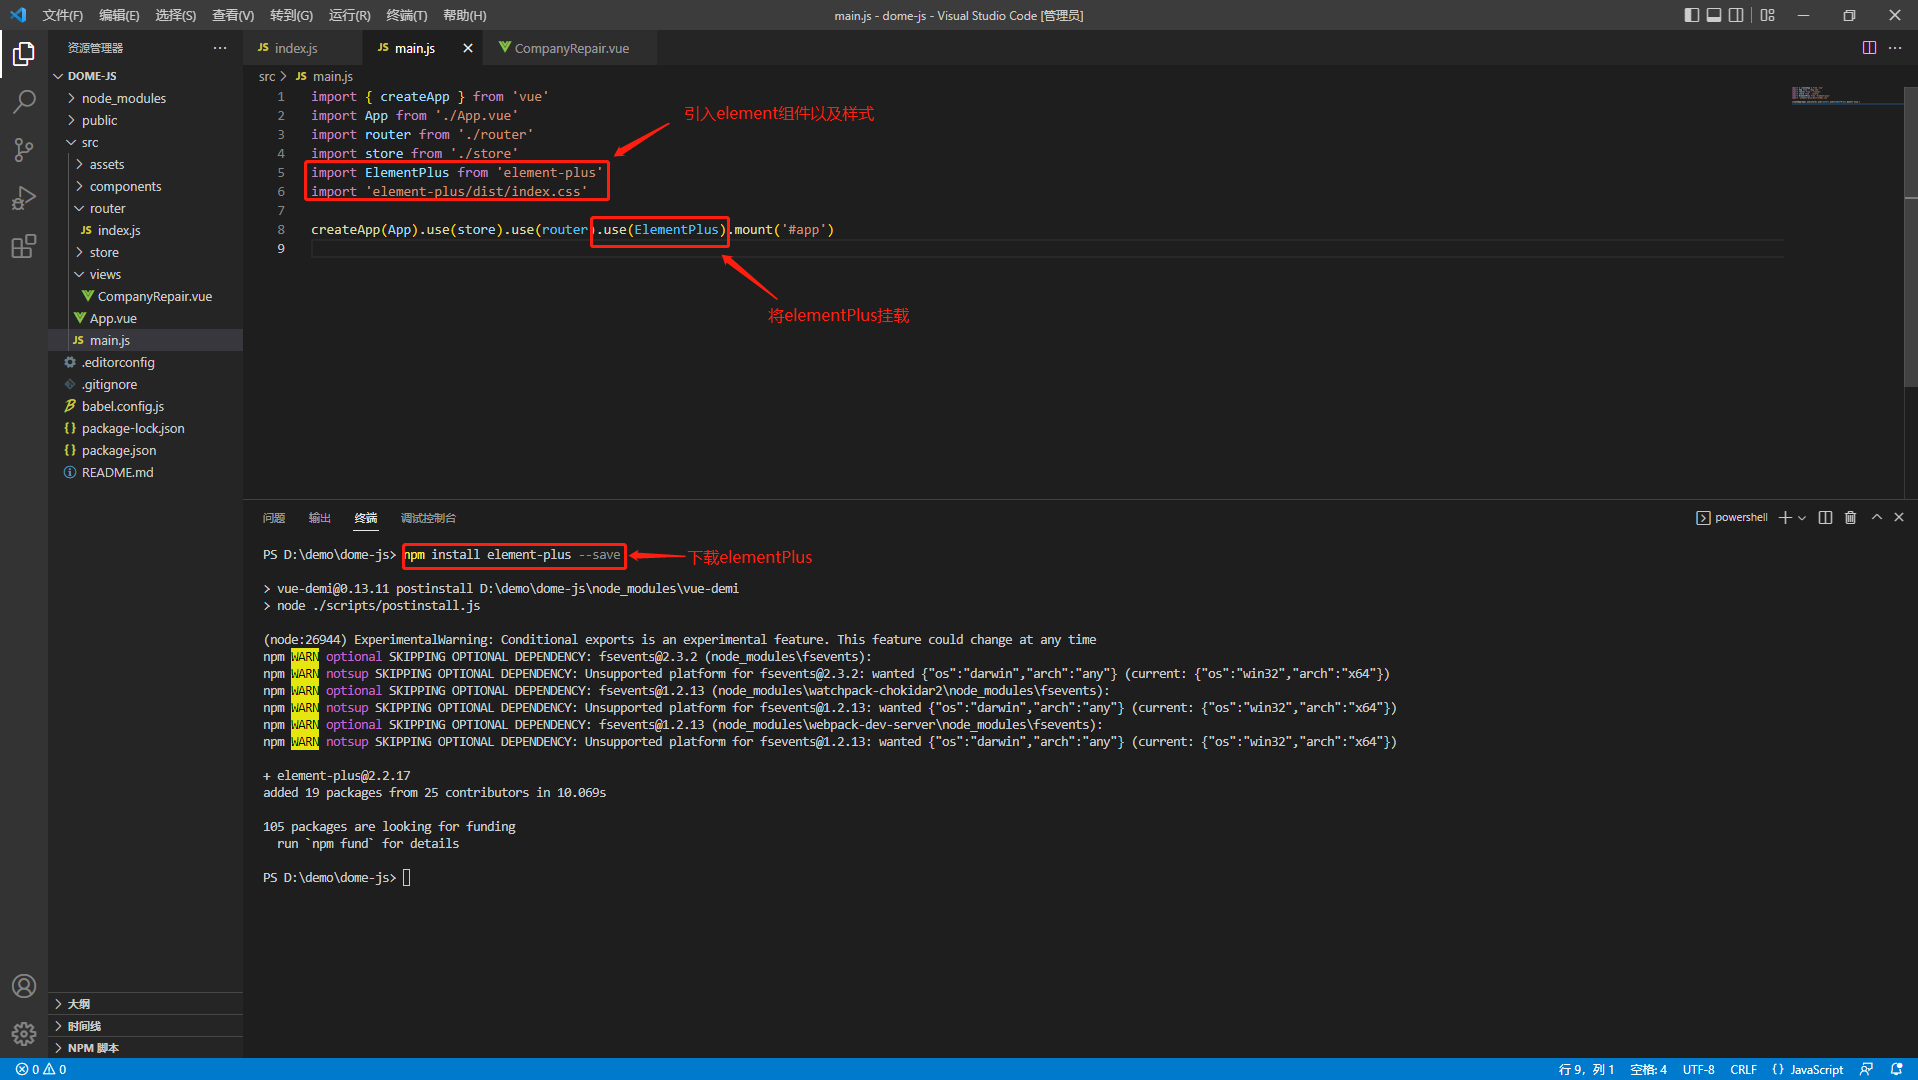Open the launch profile dropdown beside new terminal
Viewport: 1918px width, 1080px height.
1802,518
